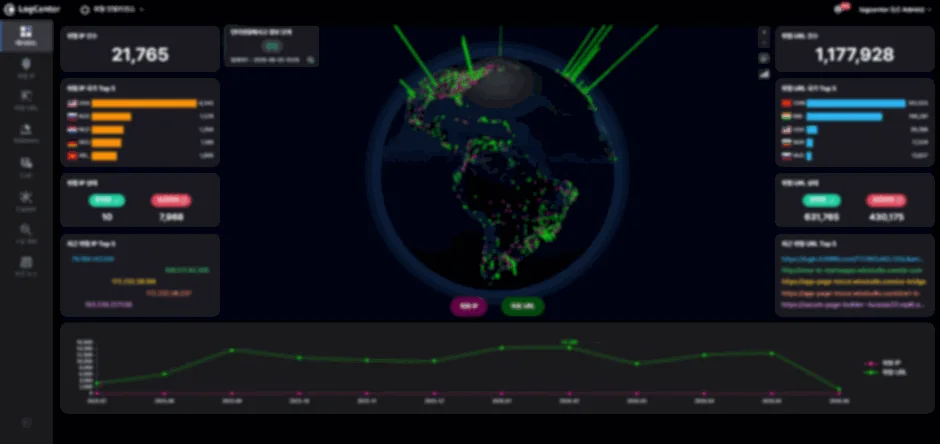Viewport: 940px width, 444px height.
Task: Click the notification bell with red badge
Action: click(839, 9)
